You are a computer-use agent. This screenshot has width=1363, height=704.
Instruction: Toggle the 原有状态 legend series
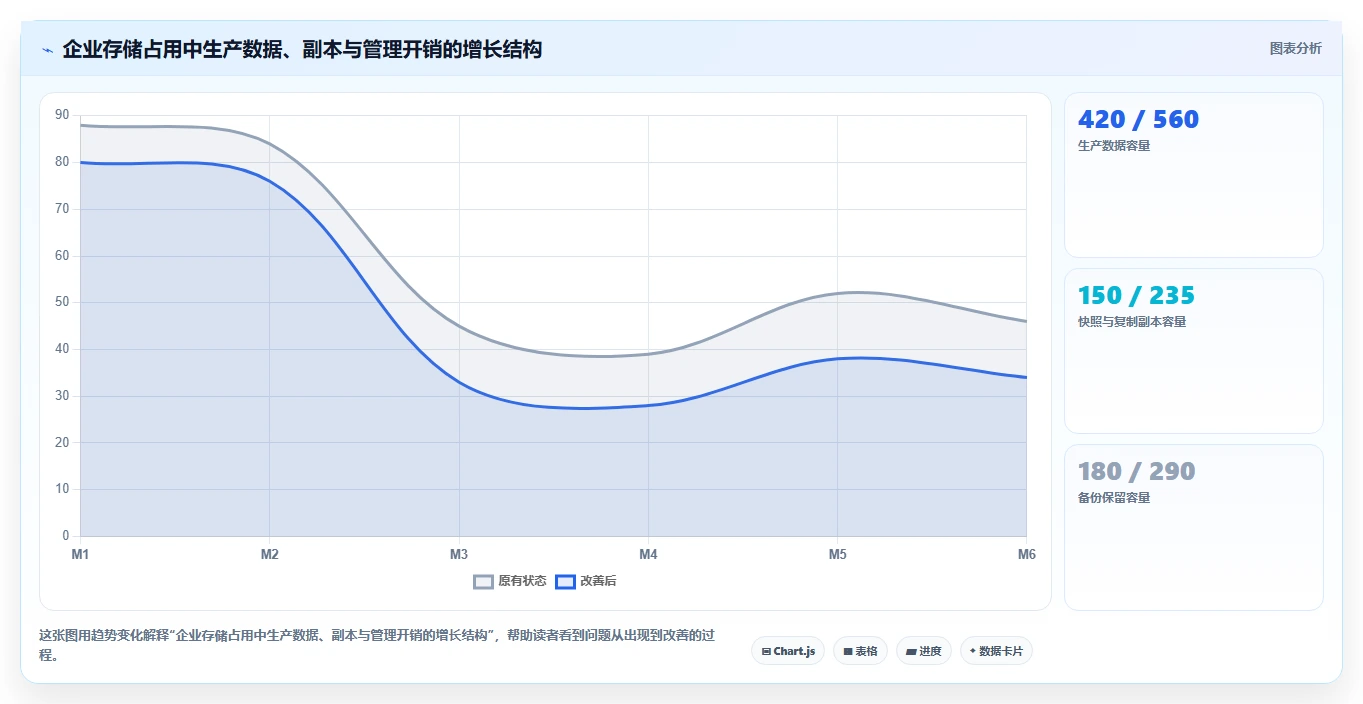click(510, 581)
